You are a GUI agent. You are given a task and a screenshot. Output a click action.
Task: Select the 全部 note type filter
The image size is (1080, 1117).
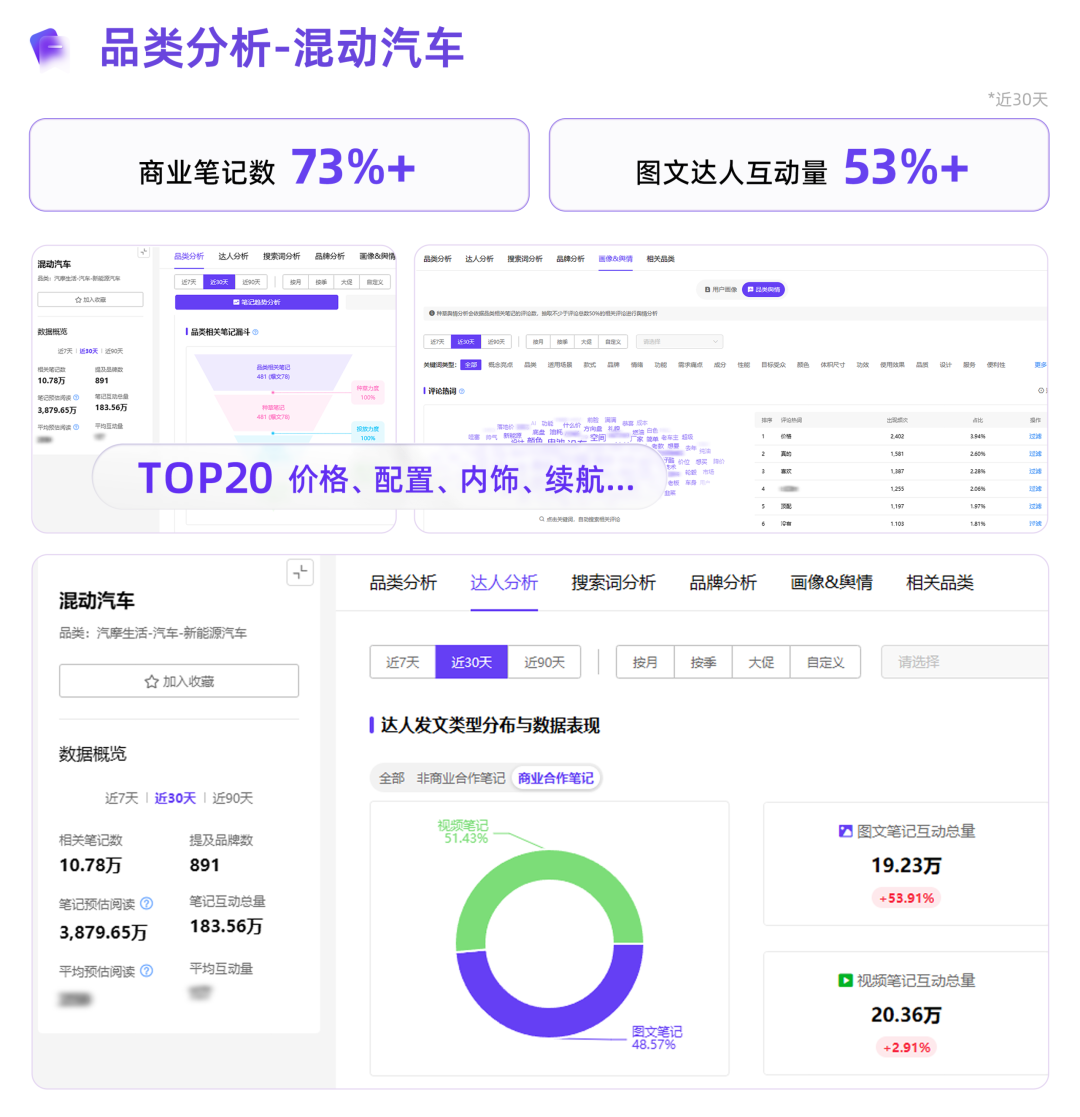(391, 778)
